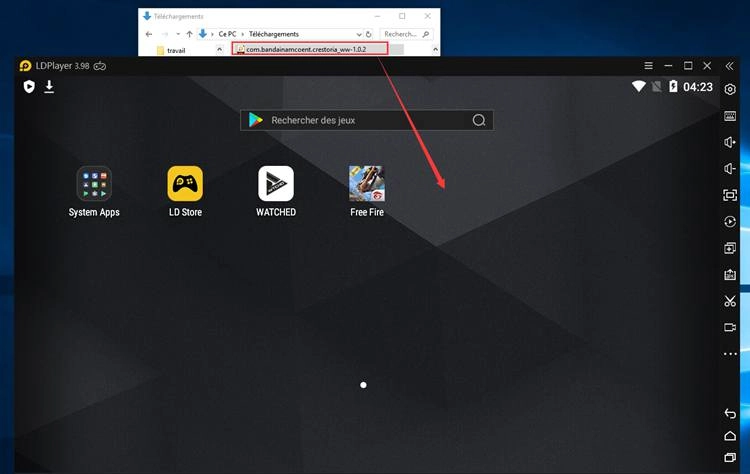Go back in the Téléchargements Explorer window
Image resolution: width=750 pixels, height=474 pixels.
tap(149, 34)
